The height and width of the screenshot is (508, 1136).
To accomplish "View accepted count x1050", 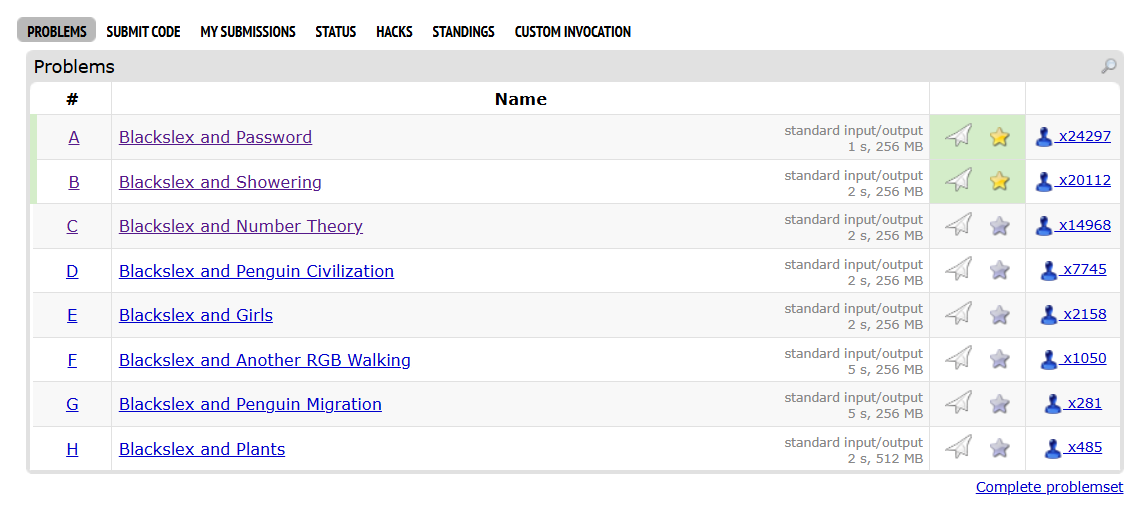I will point(1085,359).
